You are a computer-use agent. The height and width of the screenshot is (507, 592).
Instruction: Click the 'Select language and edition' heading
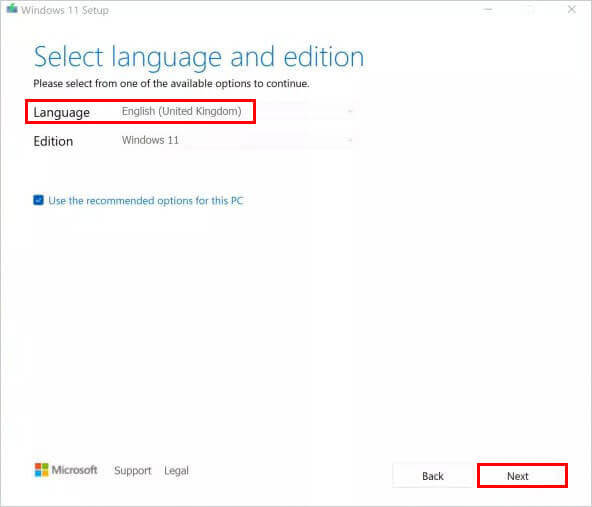(x=199, y=57)
